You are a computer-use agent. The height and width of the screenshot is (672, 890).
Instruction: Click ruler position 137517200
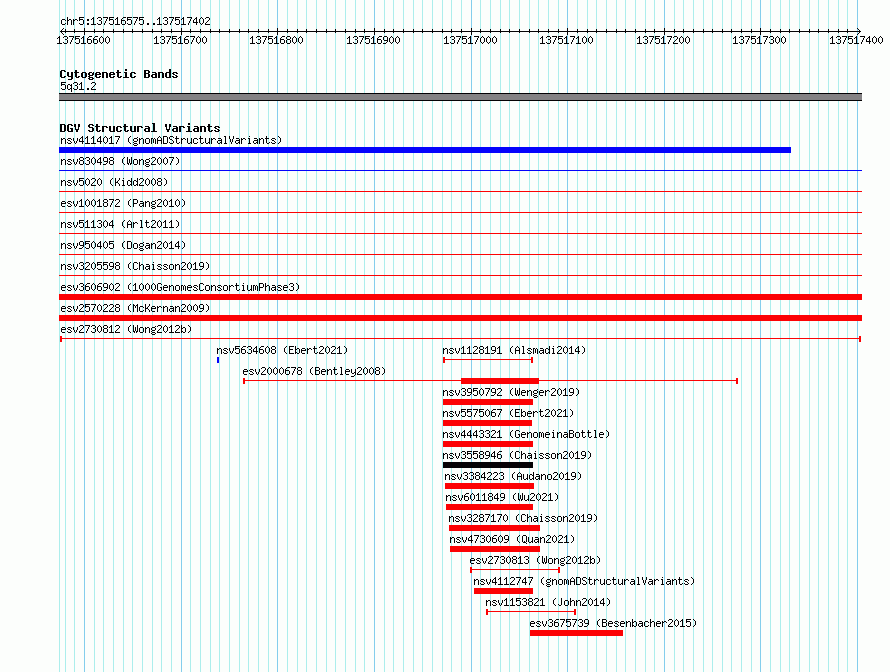point(663,40)
